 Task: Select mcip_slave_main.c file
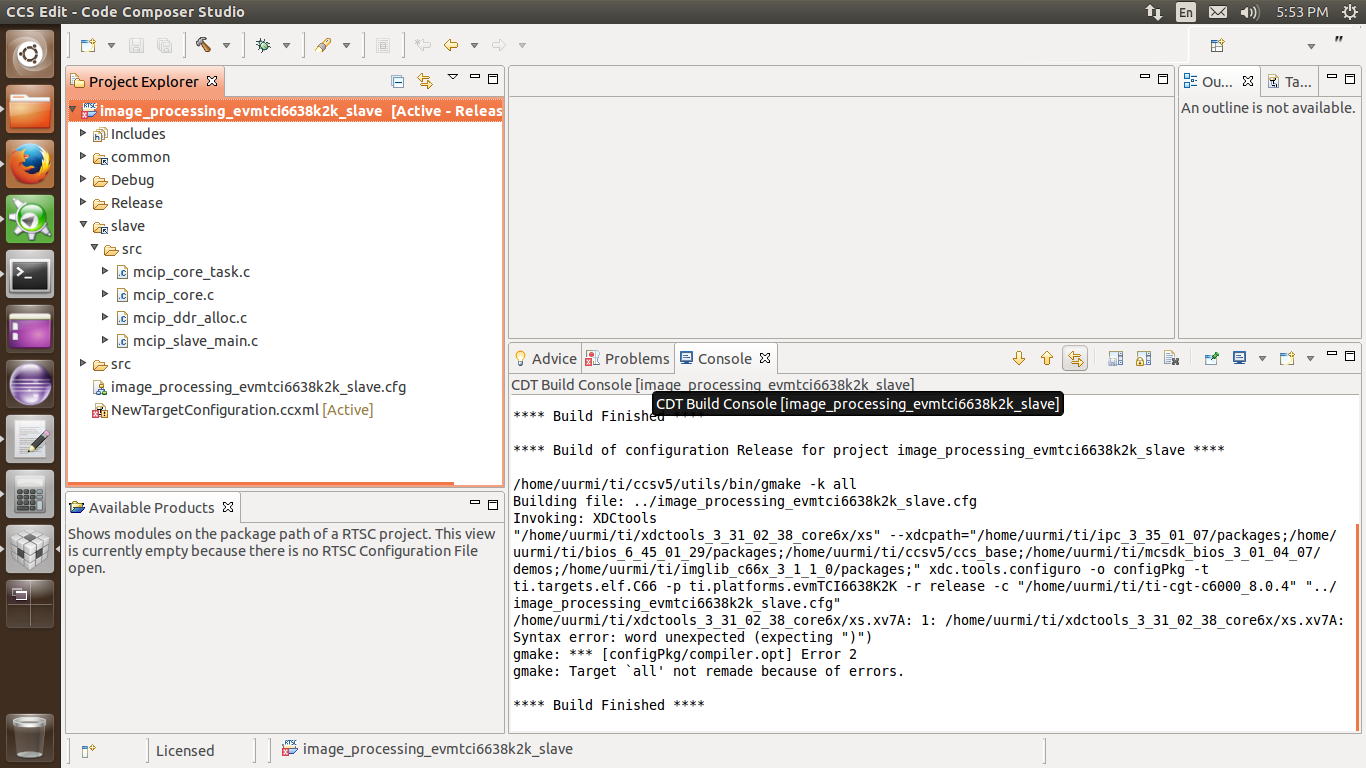(x=195, y=341)
